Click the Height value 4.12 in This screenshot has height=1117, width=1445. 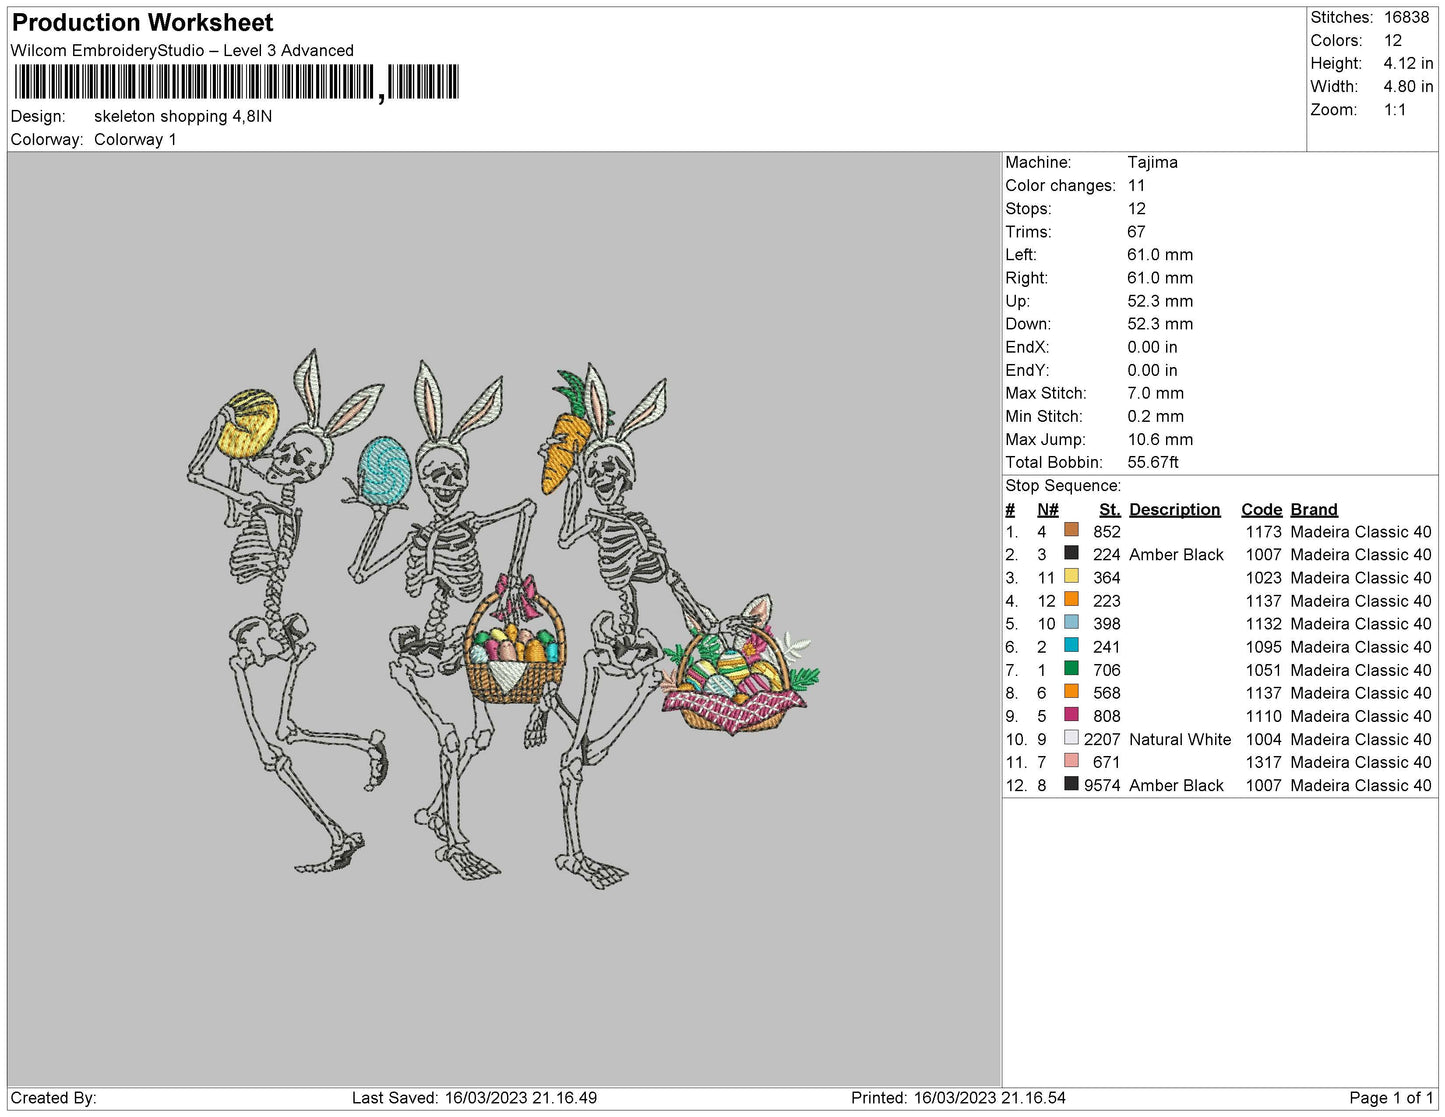(1408, 63)
